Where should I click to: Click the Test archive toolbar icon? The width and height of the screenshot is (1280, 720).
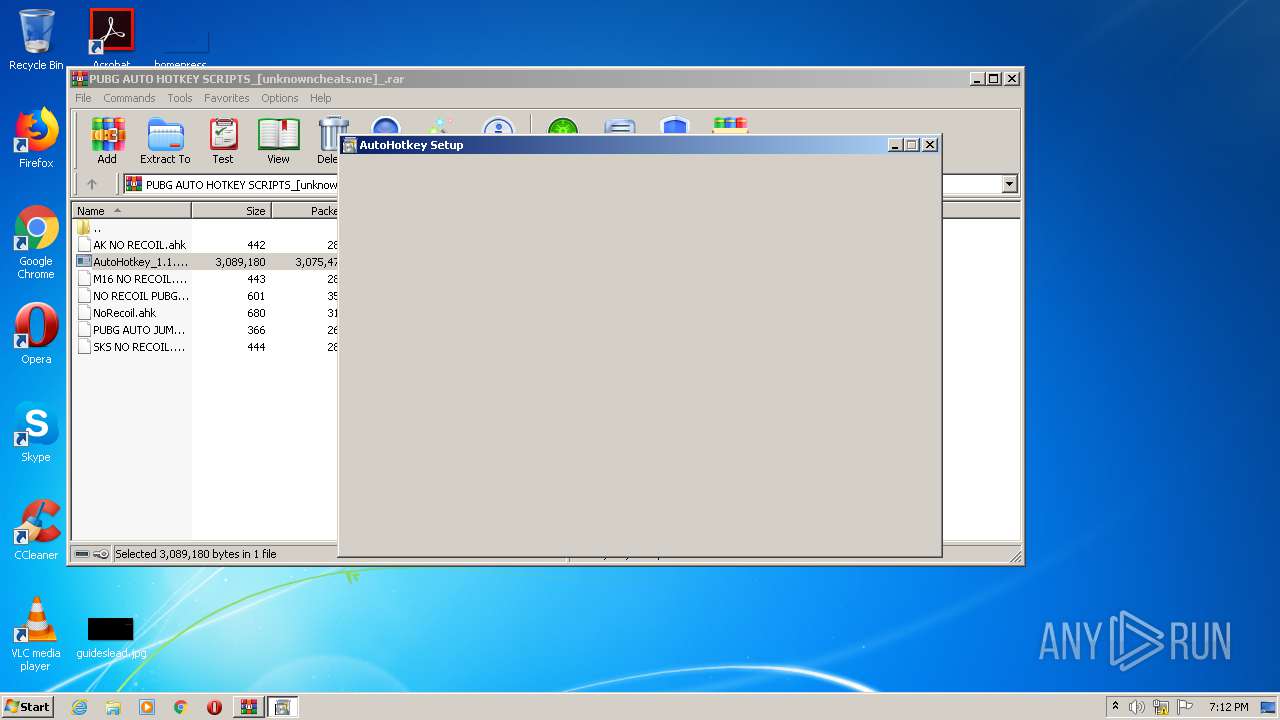[x=223, y=141]
